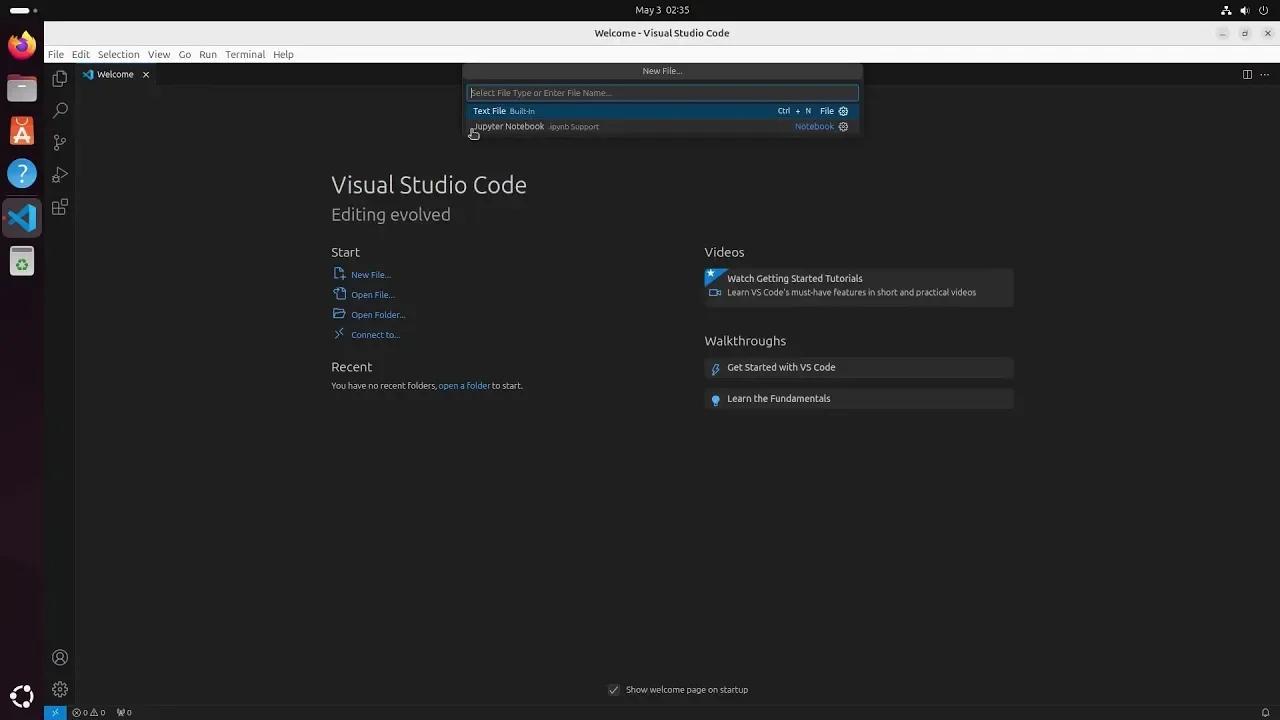This screenshot has height=720, width=1280.
Task: Open the remote connection indicator
Action: click(x=55, y=712)
